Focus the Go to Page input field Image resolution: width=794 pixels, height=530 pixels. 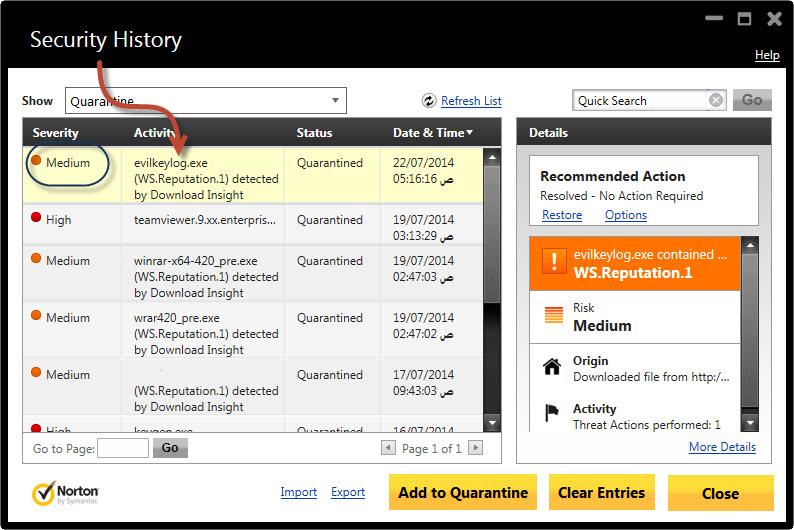coord(123,448)
